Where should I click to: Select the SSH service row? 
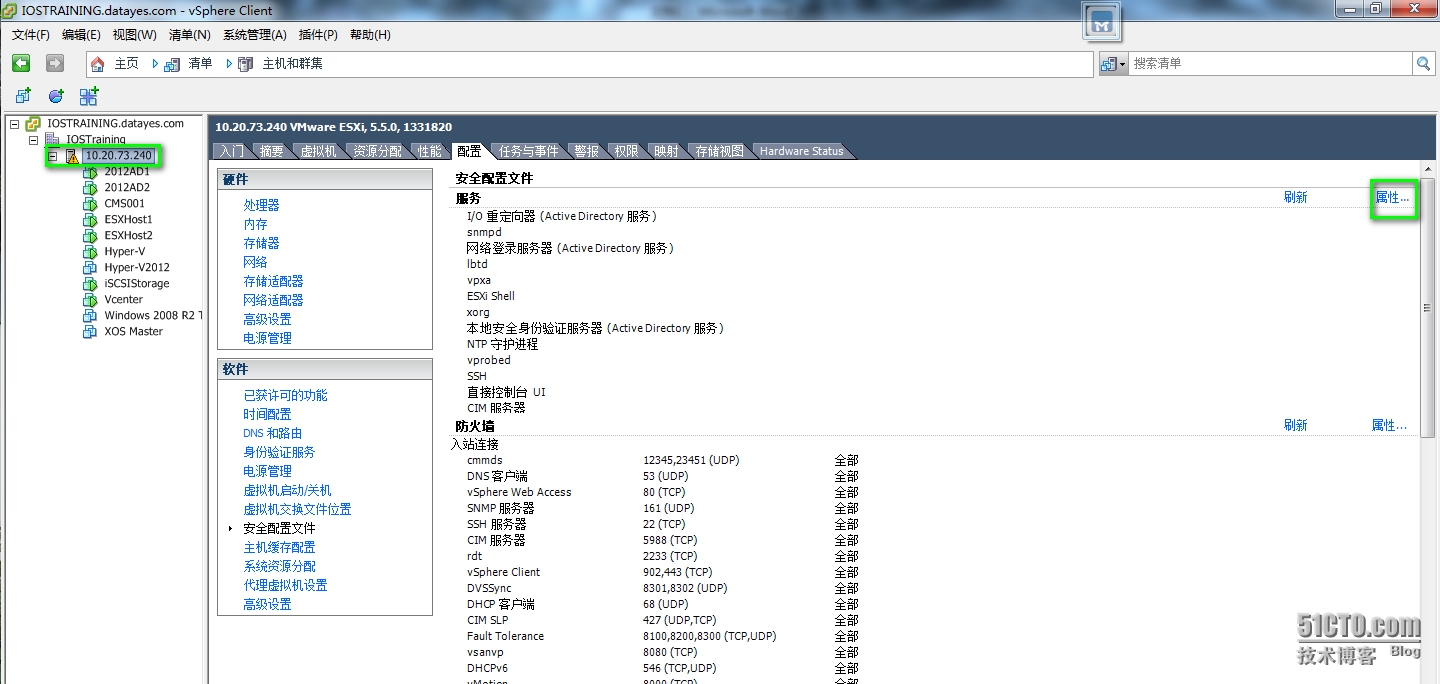pos(477,376)
